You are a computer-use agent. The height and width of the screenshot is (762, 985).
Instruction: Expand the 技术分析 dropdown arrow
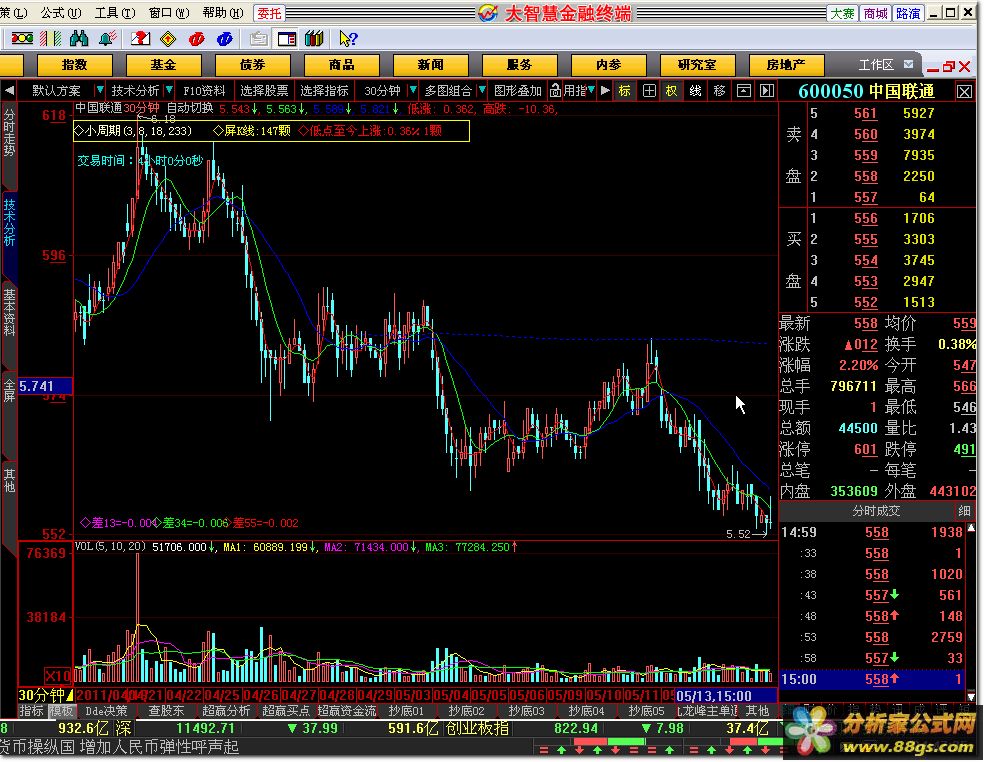pos(169,91)
